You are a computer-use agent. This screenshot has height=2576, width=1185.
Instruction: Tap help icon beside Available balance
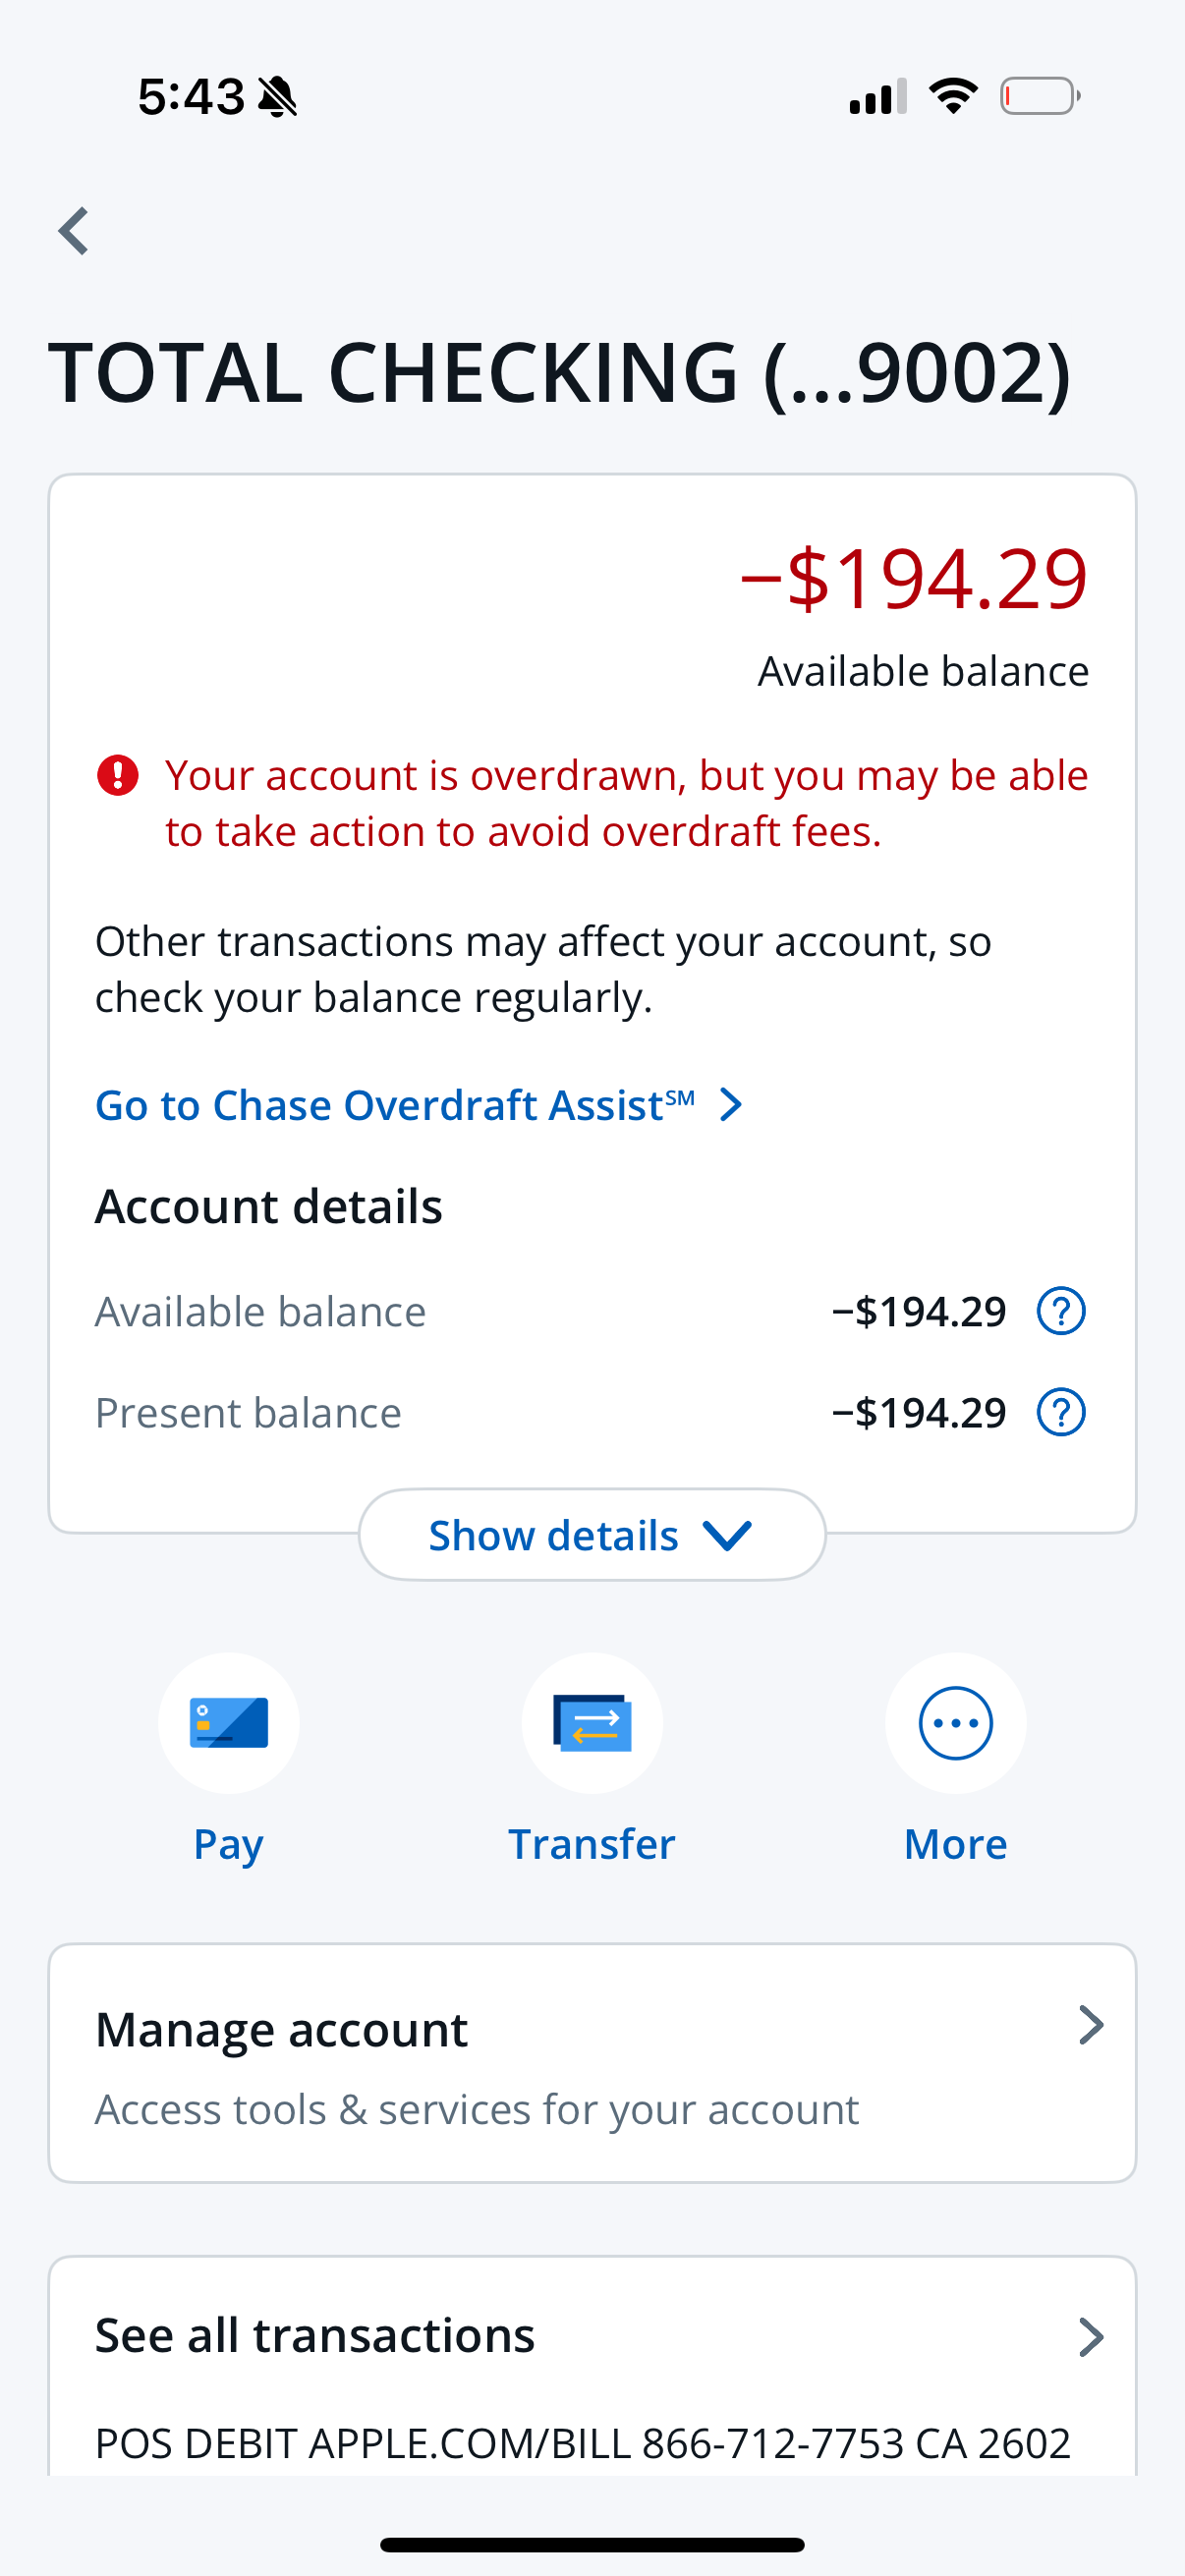pyautogui.click(x=1061, y=1311)
